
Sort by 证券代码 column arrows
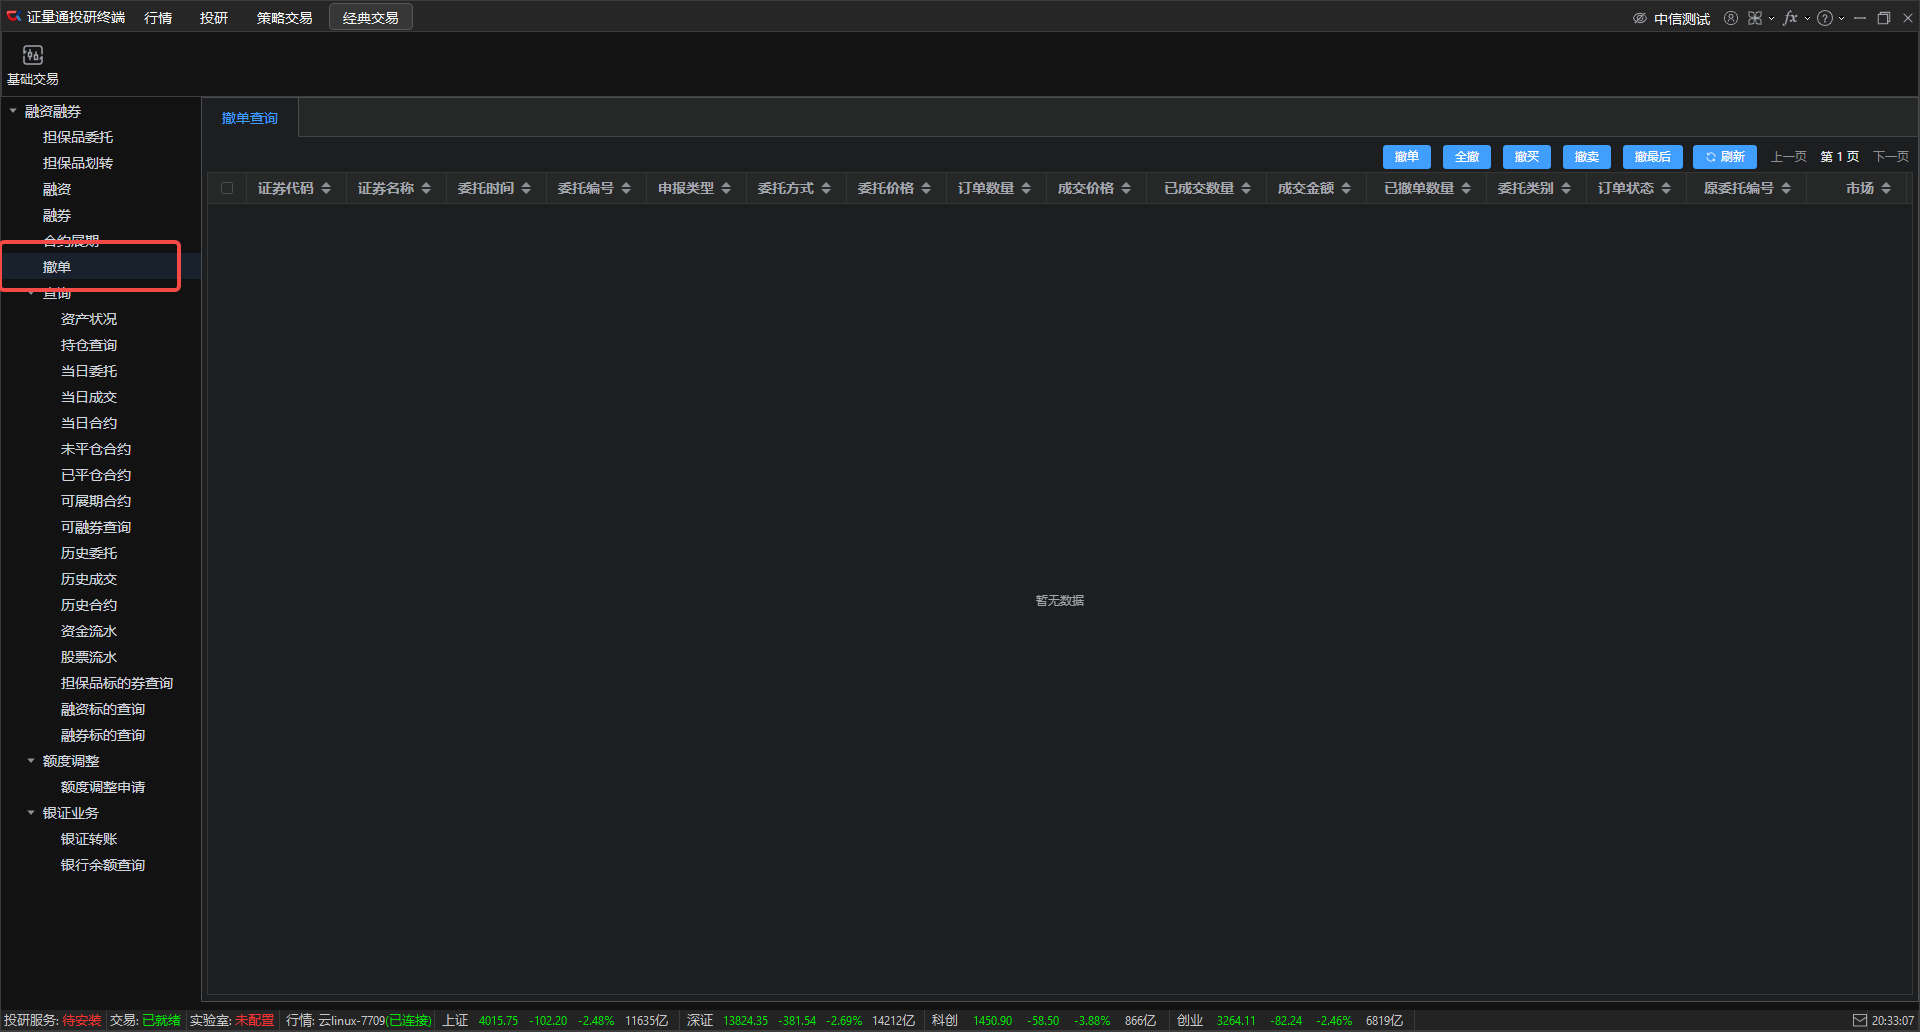pos(326,188)
